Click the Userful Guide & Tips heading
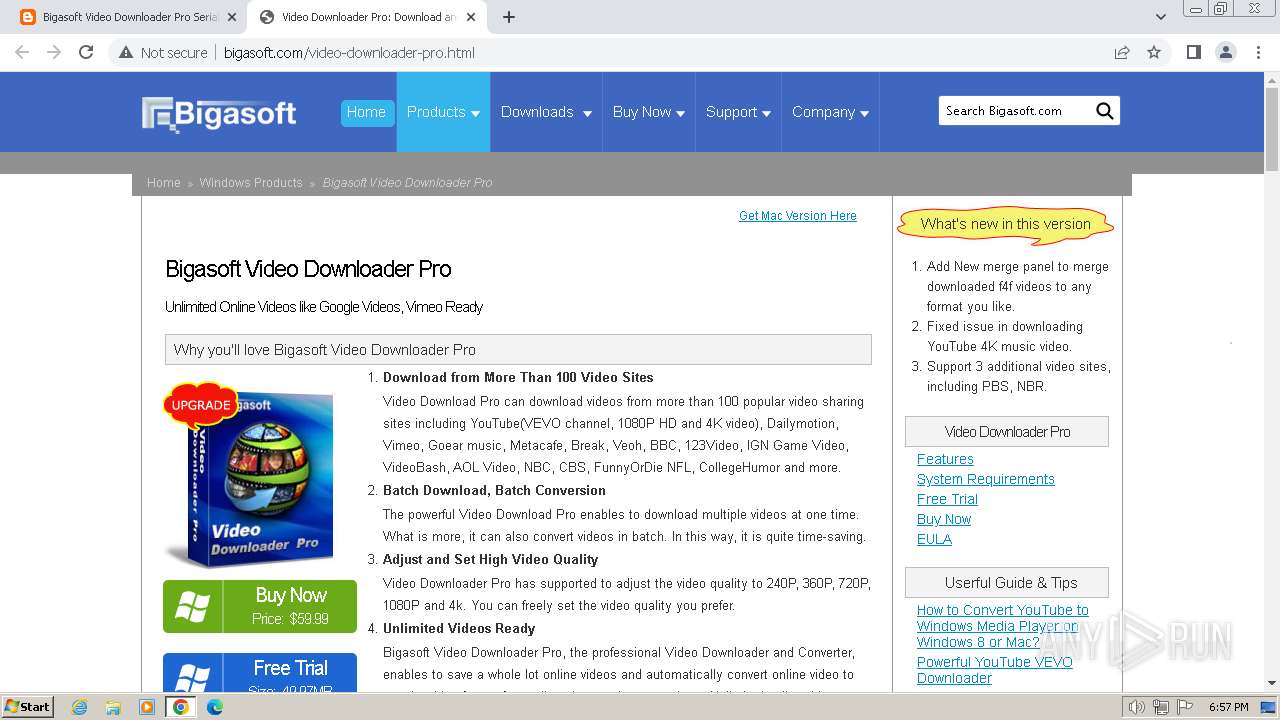 (1007, 583)
